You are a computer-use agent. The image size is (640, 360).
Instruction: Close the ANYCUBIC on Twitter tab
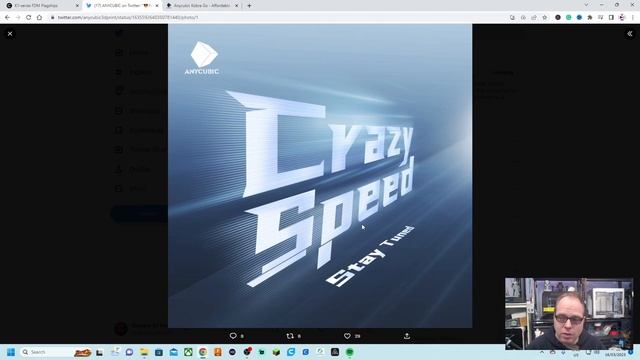(157, 6)
